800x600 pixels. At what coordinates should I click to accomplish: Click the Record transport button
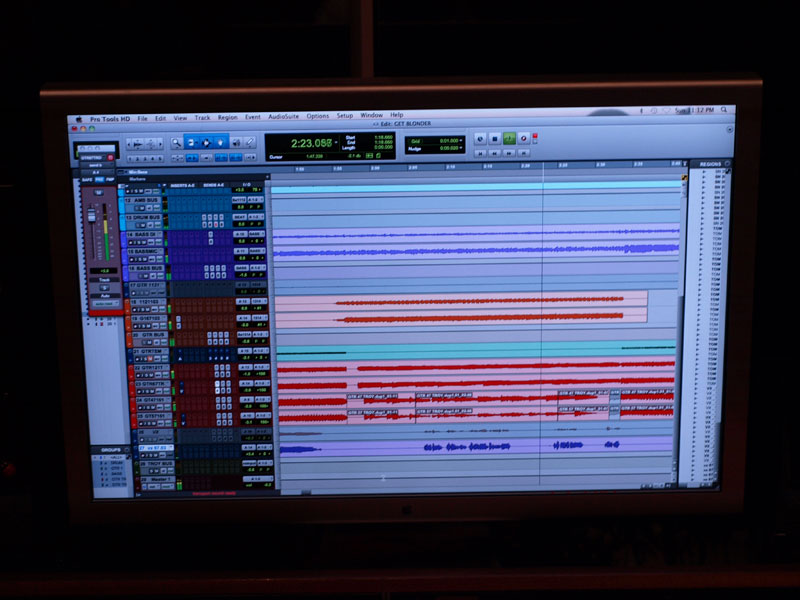point(523,138)
